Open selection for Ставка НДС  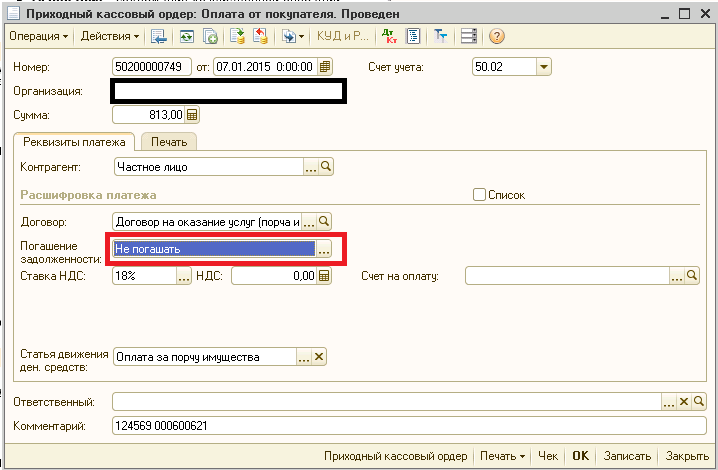[183, 277]
